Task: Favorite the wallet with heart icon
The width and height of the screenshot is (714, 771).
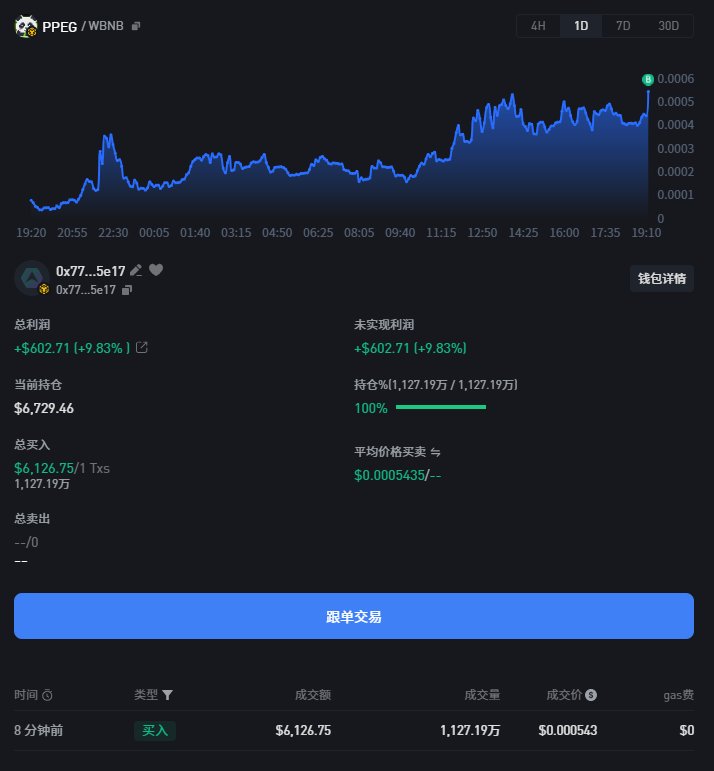Action: click(156, 269)
